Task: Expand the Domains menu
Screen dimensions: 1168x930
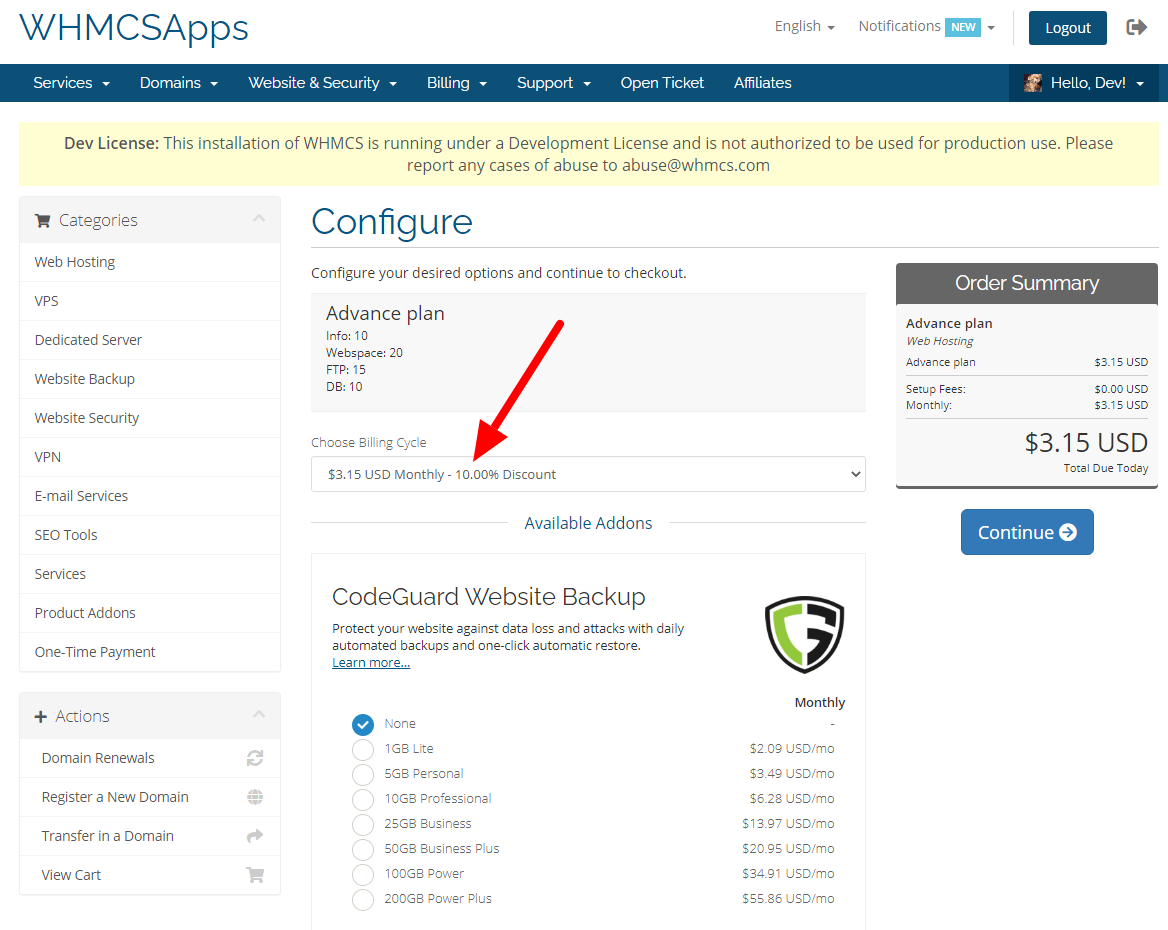Action: pyautogui.click(x=179, y=83)
